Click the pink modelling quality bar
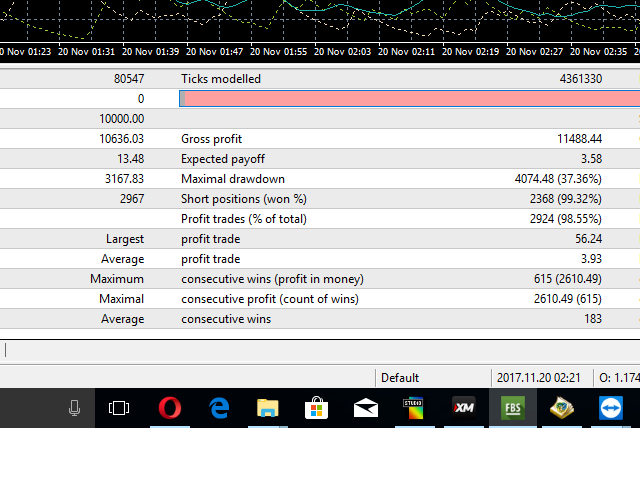Screen dimensions: 640x480 pyautogui.click(x=409, y=99)
